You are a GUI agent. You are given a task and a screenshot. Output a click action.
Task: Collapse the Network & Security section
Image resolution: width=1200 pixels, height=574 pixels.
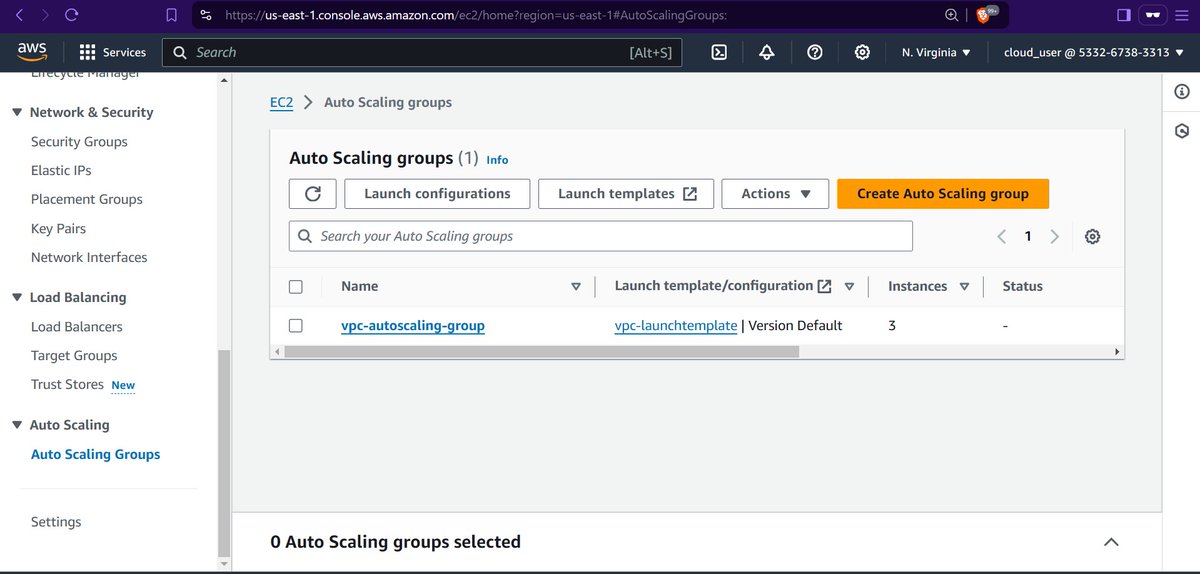pyautogui.click(x=17, y=113)
